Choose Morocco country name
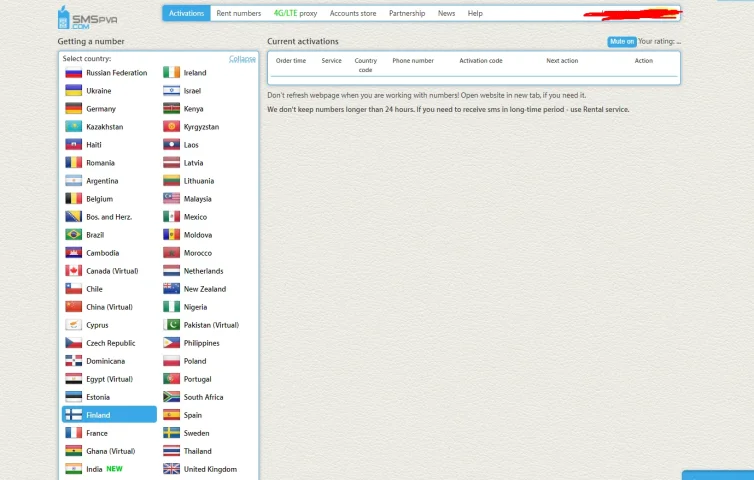This screenshot has height=480, width=754. 198,253
